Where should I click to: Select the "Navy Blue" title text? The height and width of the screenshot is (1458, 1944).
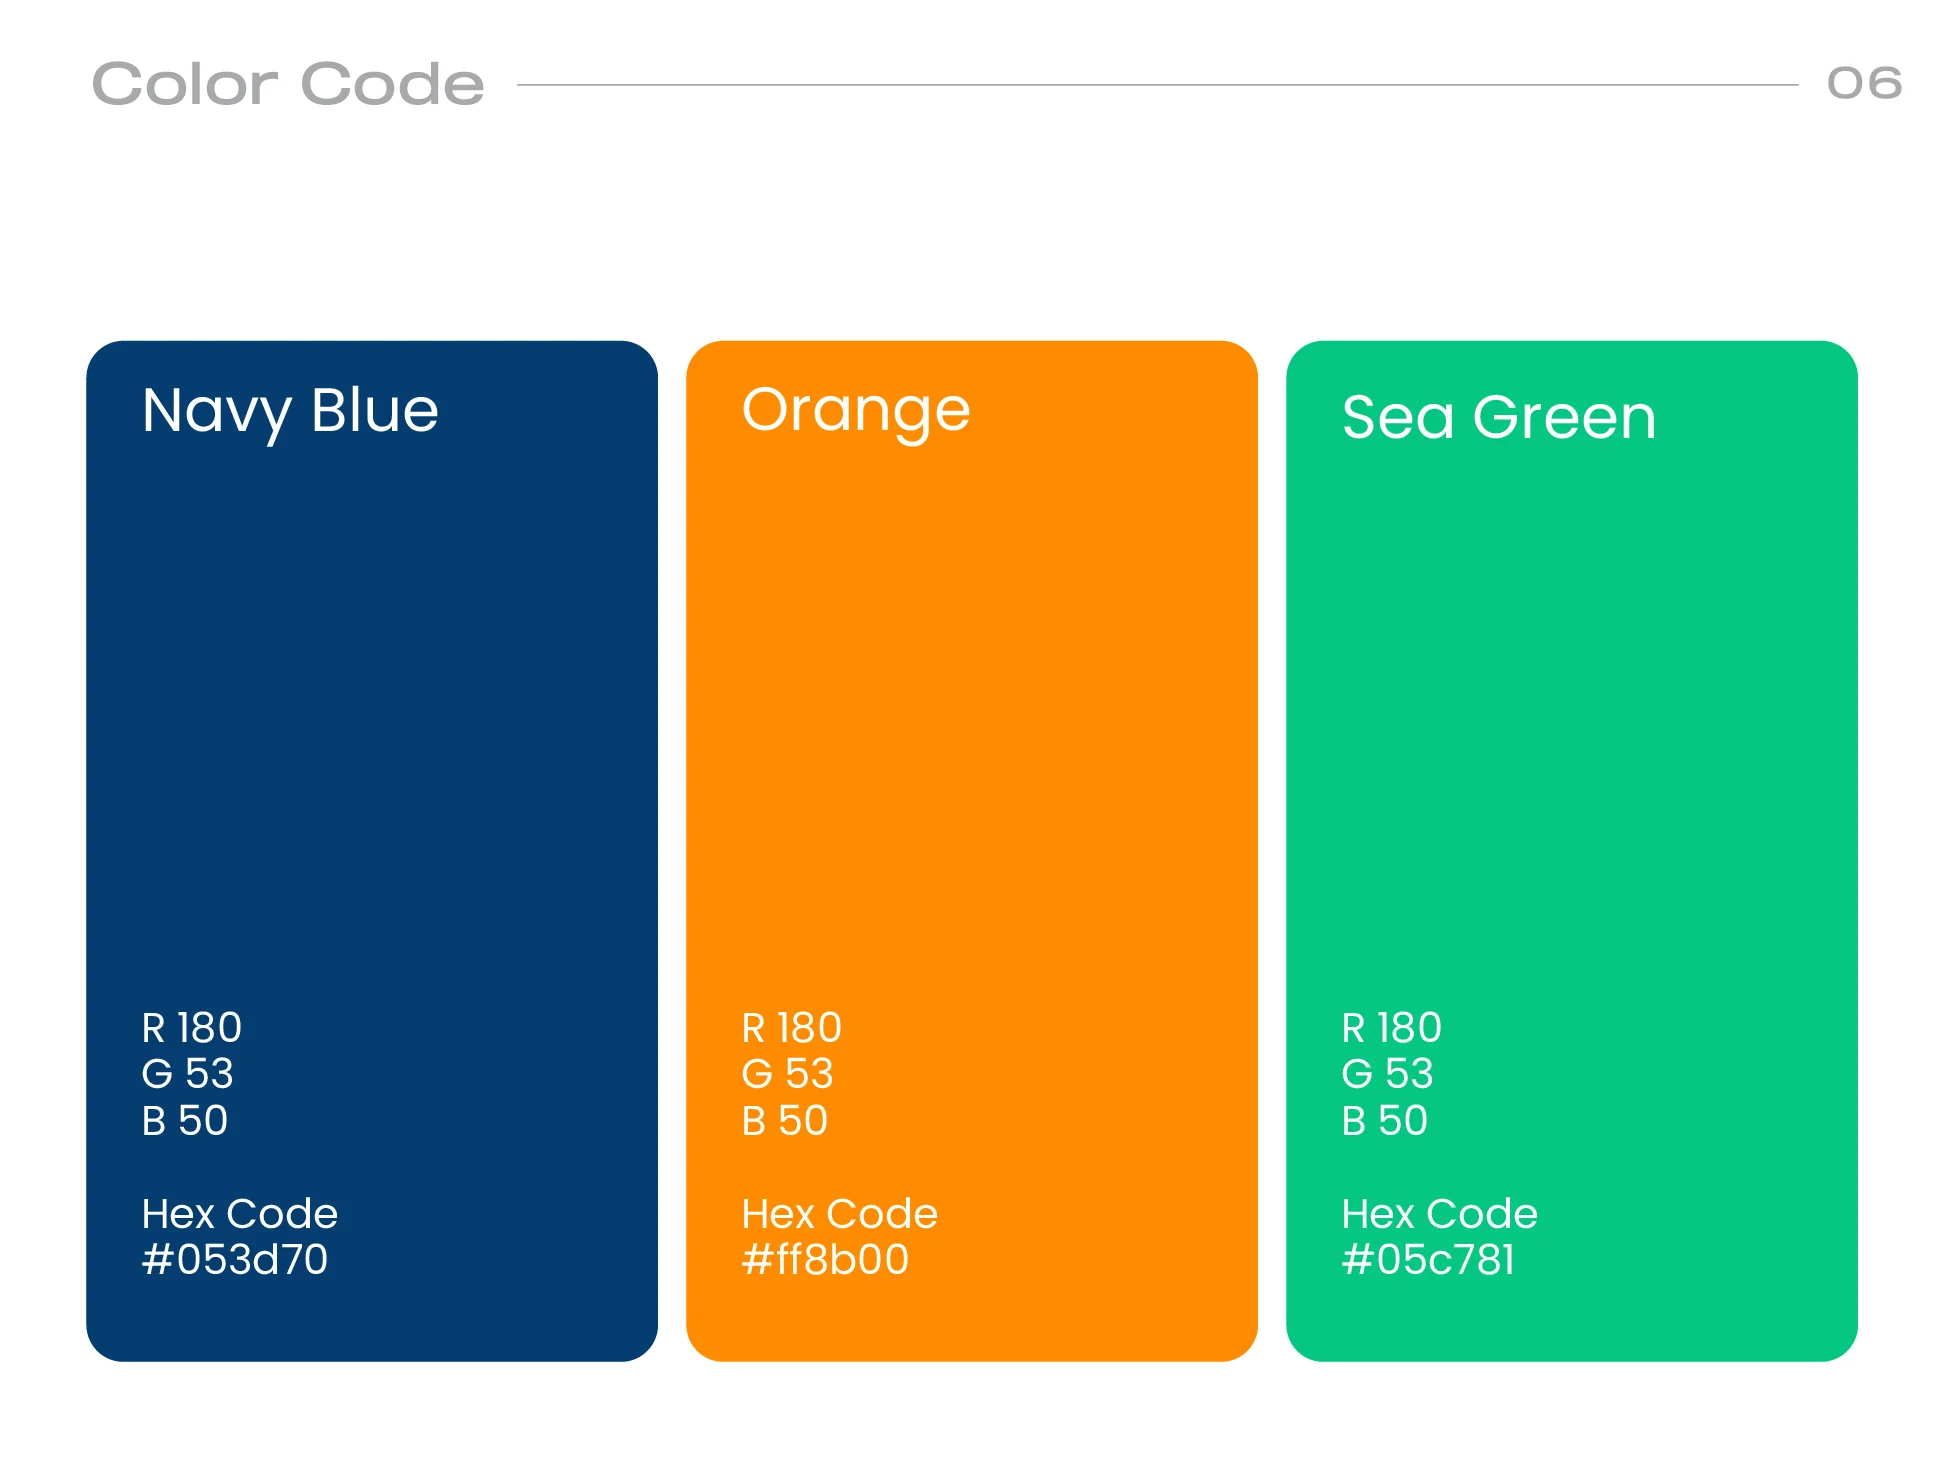point(290,411)
